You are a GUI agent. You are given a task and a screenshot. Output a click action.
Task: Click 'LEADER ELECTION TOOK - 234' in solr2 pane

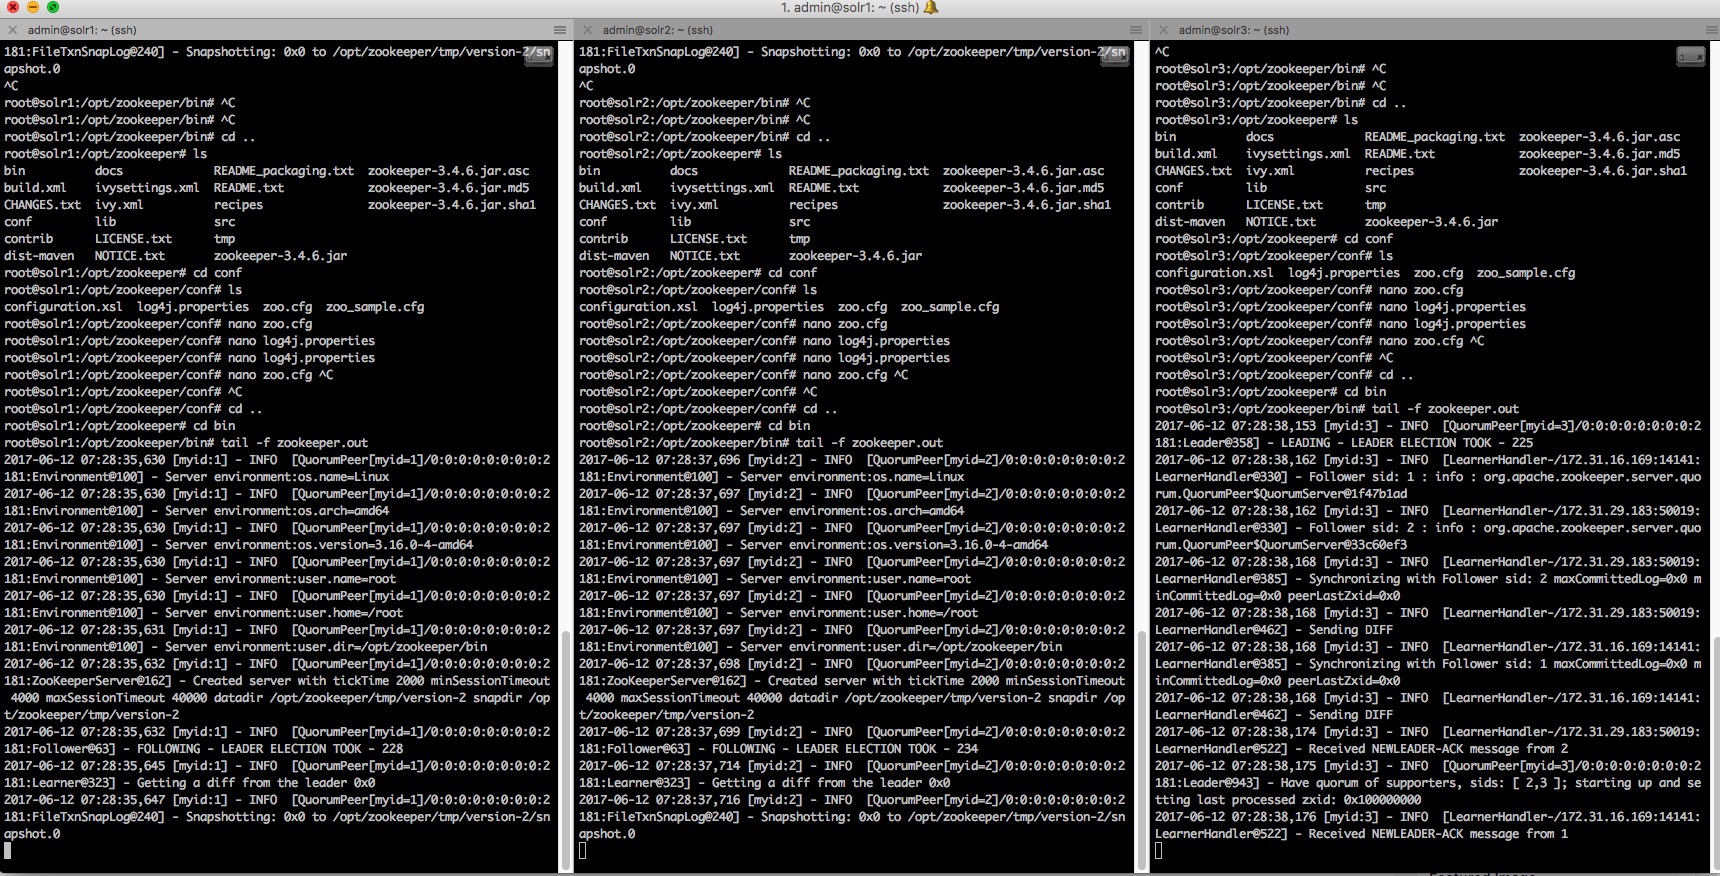[x=887, y=749]
